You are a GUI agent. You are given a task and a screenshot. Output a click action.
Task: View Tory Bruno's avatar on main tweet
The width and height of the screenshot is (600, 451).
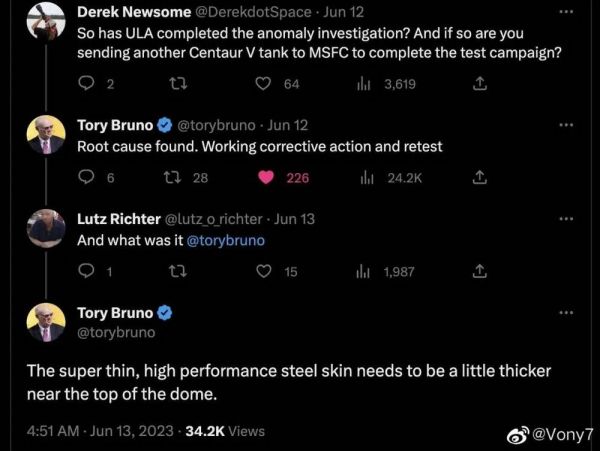[x=46, y=322]
